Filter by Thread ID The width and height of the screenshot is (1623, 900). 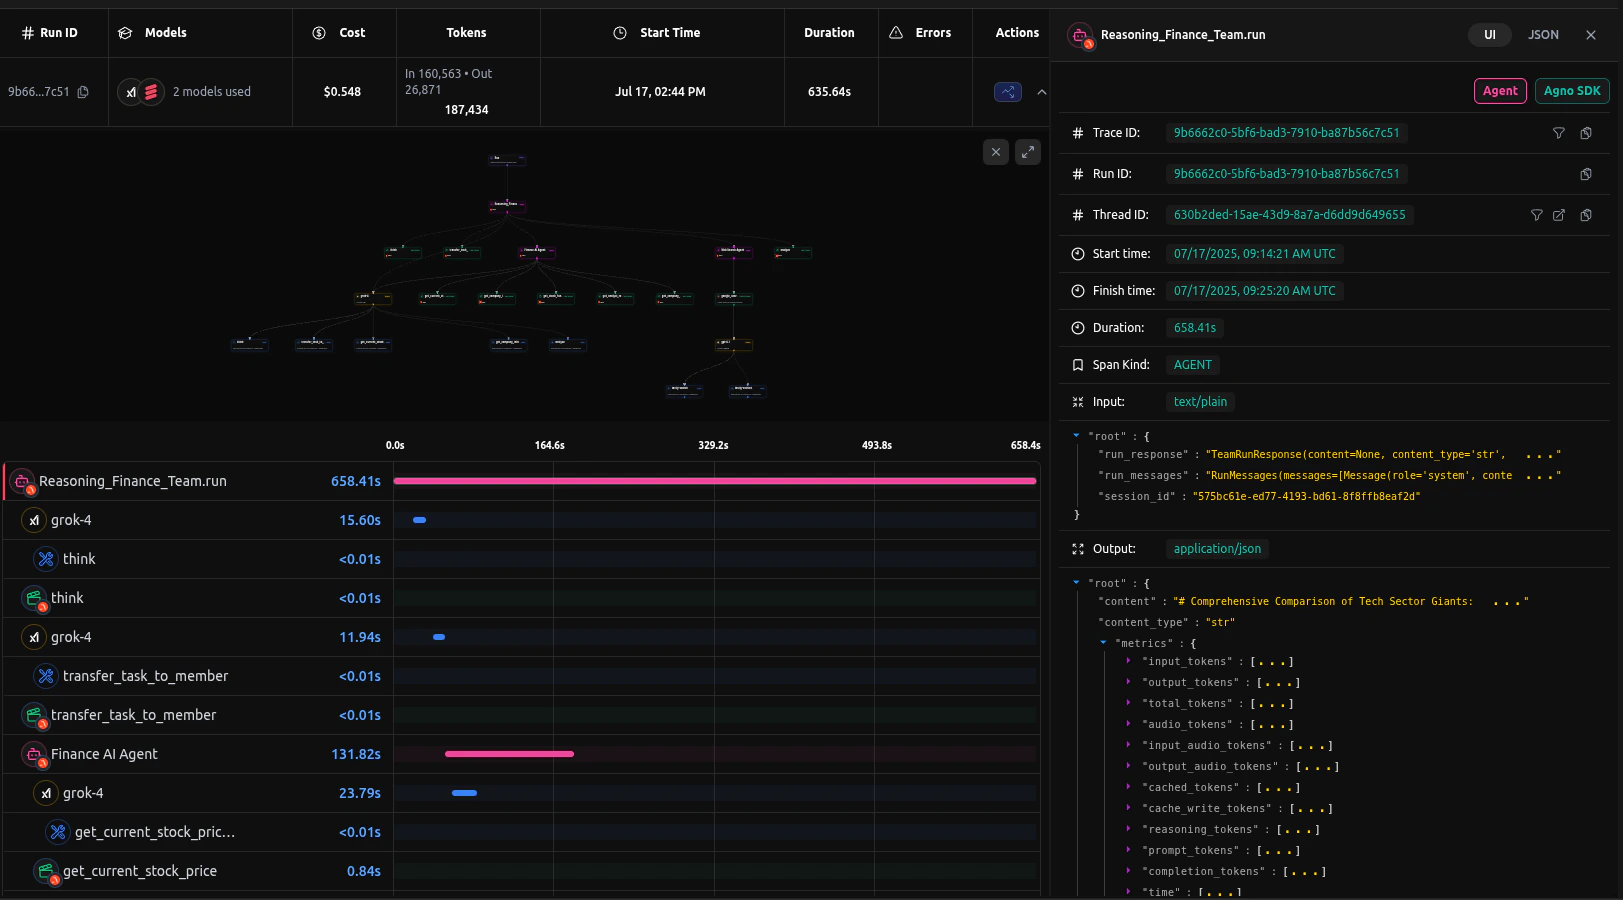click(x=1536, y=215)
